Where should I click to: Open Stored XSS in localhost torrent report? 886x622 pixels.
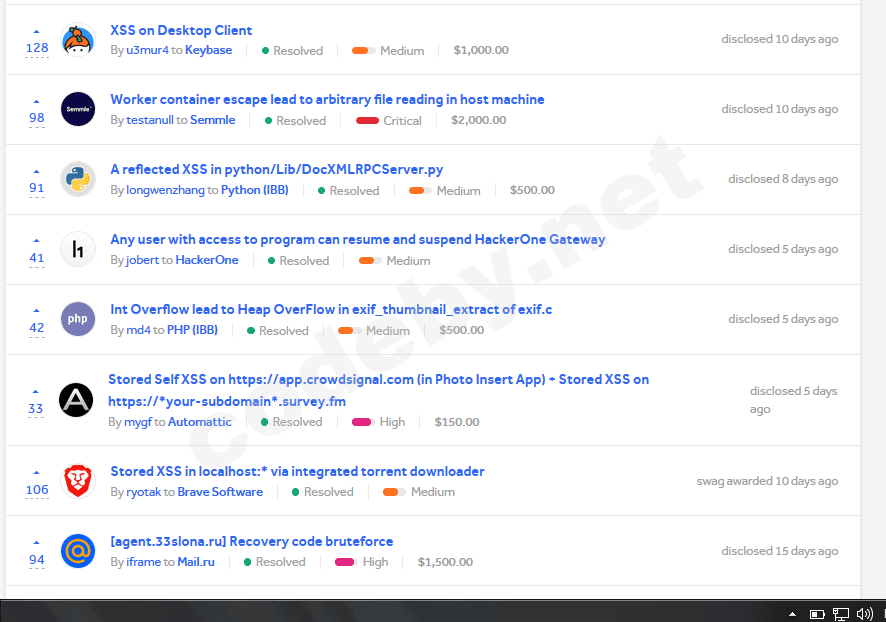[297, 471]
